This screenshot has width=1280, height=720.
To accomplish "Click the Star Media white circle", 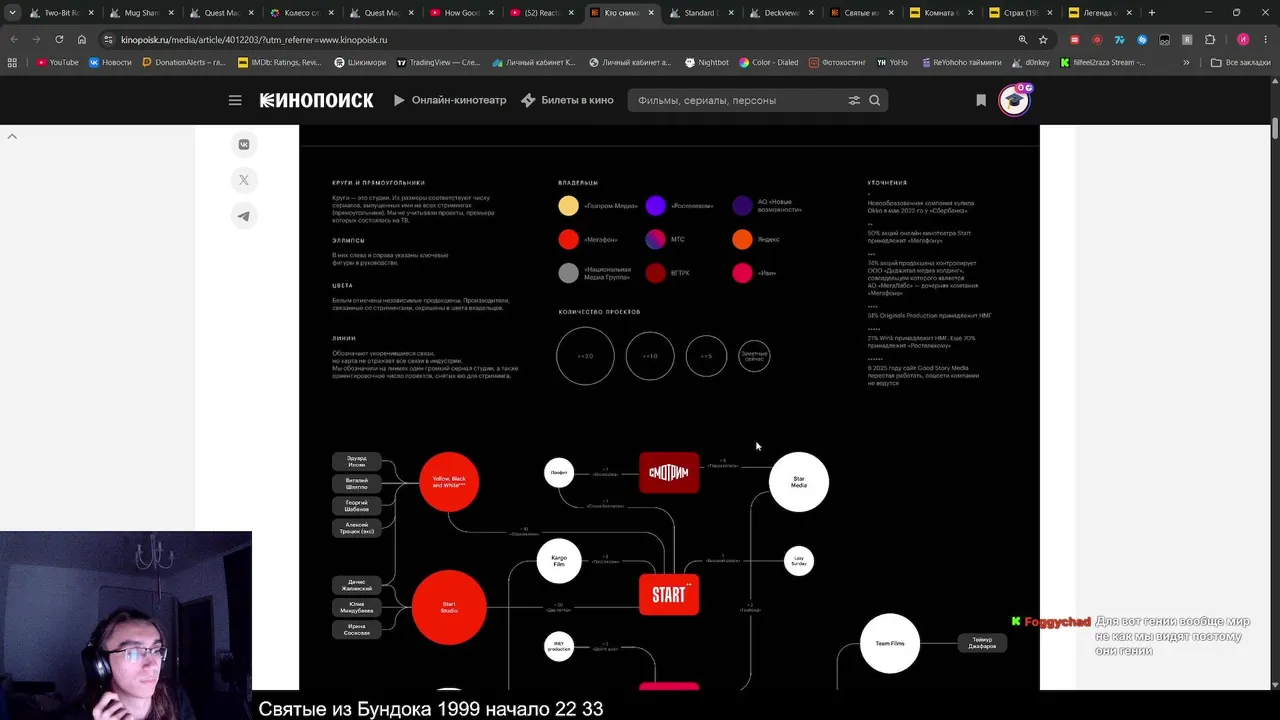I will (x=799, y=482).
